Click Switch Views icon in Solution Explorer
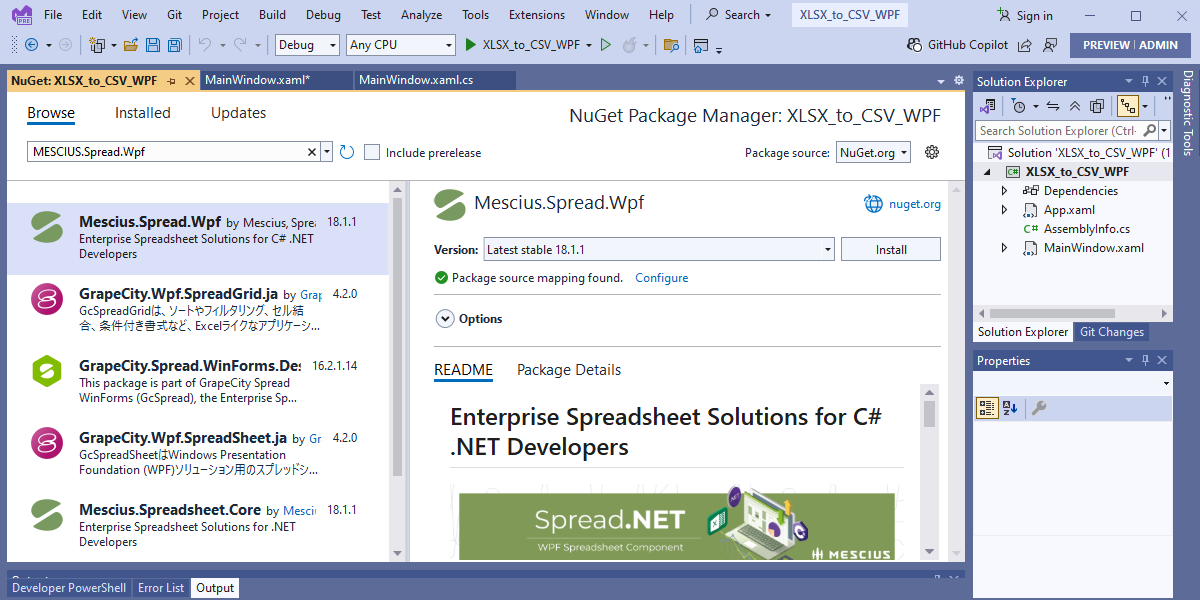 988,106
